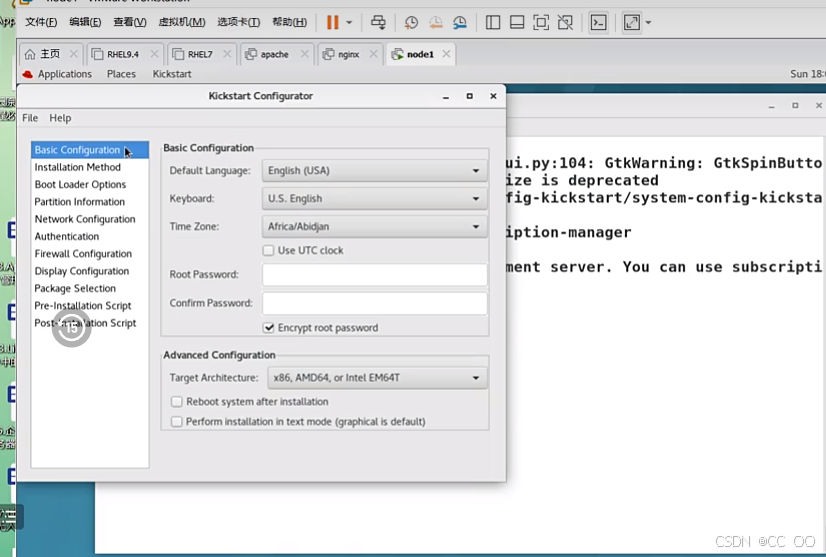Open the 虚拟机(M) menu
This screenshot has height=557, width=826.
[x=182, y=22]
